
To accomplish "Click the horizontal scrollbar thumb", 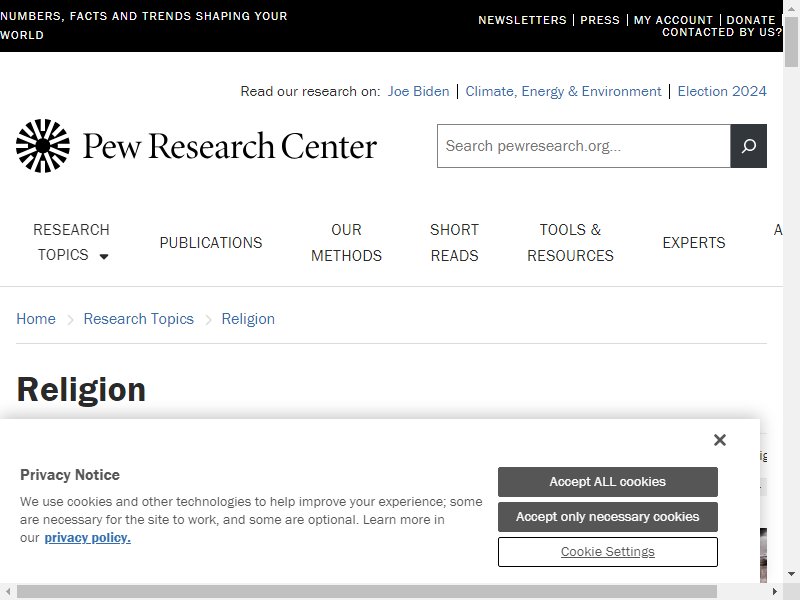I will [366, 591].
